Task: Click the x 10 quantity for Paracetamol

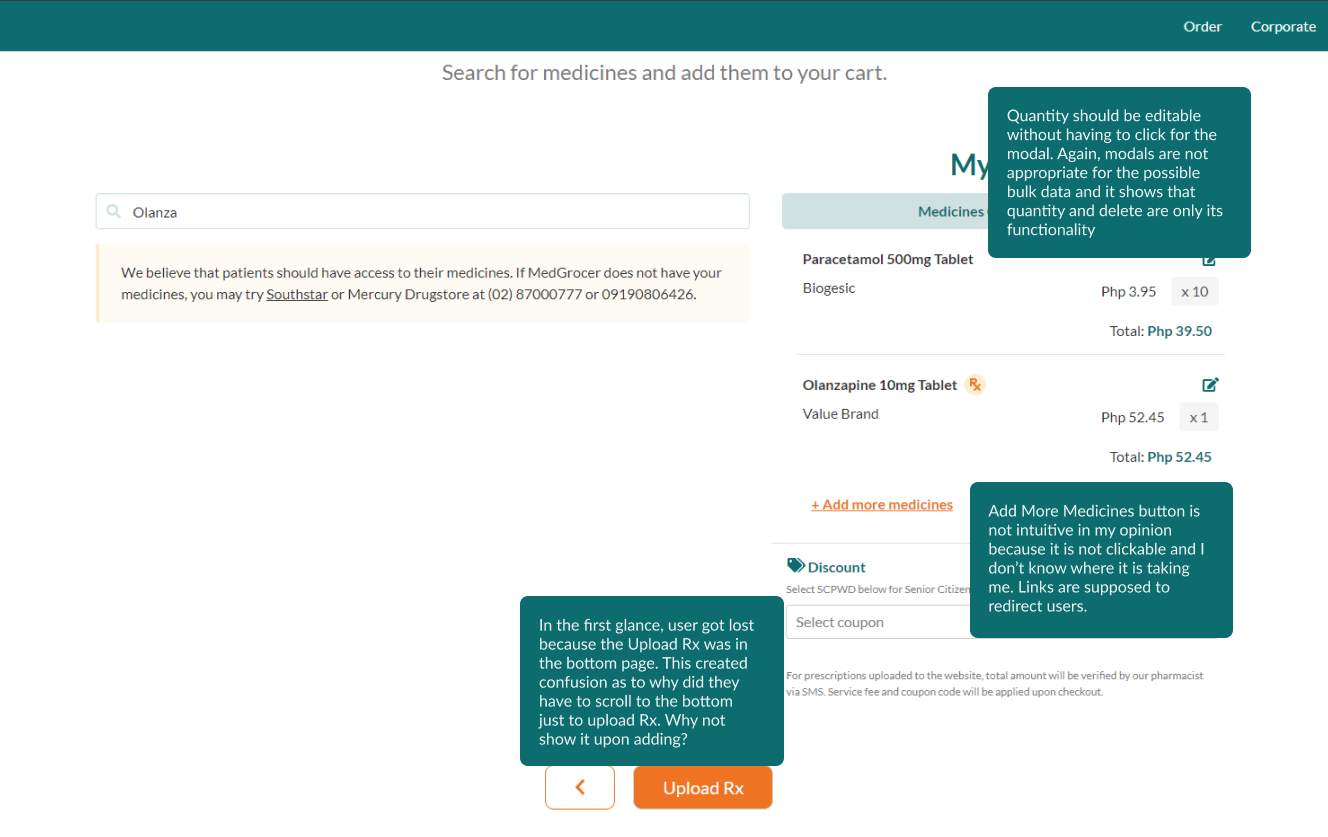Action: click(x=1195, y=292)
